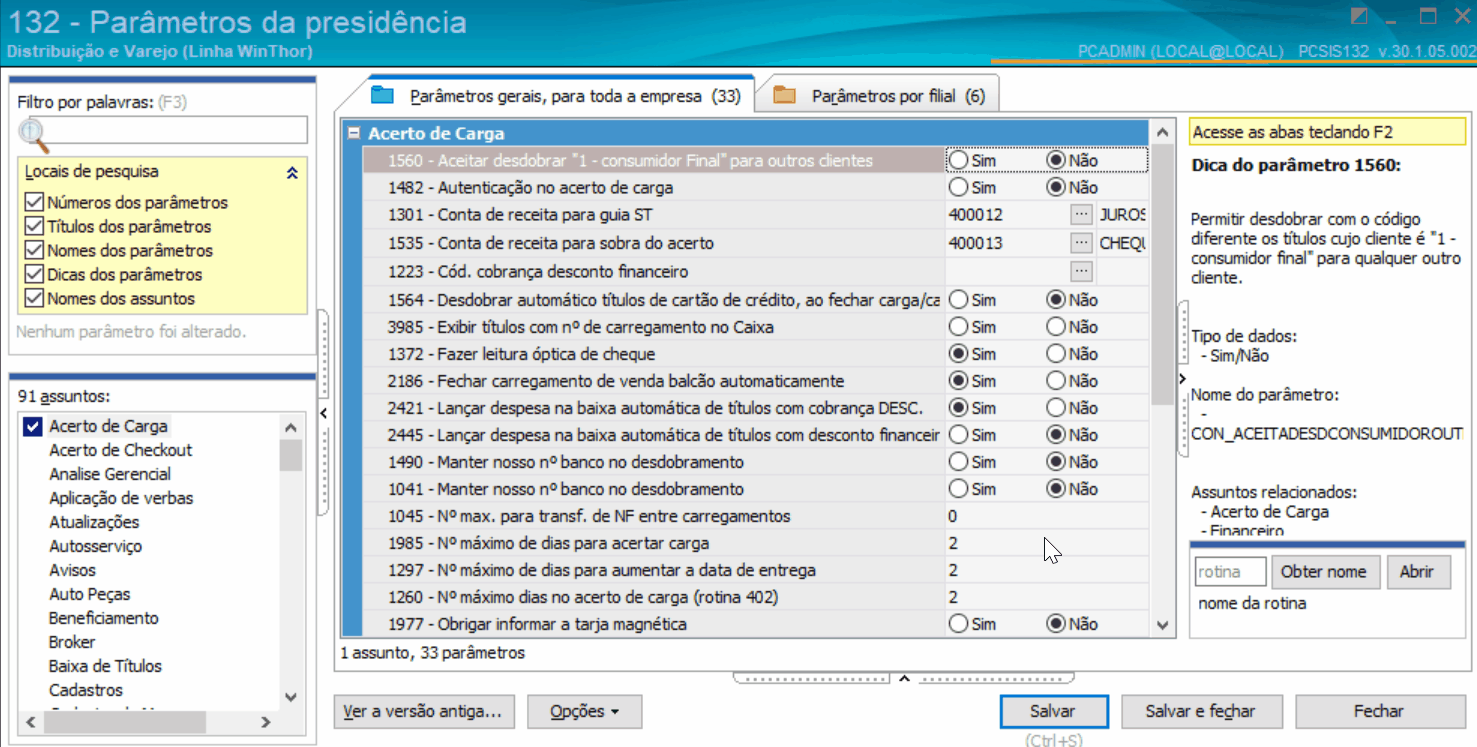Viewport: 1477px width, 747px height.
Task: Click right hint panel collapse arrow
Action: pyautogui.click(x=1182, y=379)
